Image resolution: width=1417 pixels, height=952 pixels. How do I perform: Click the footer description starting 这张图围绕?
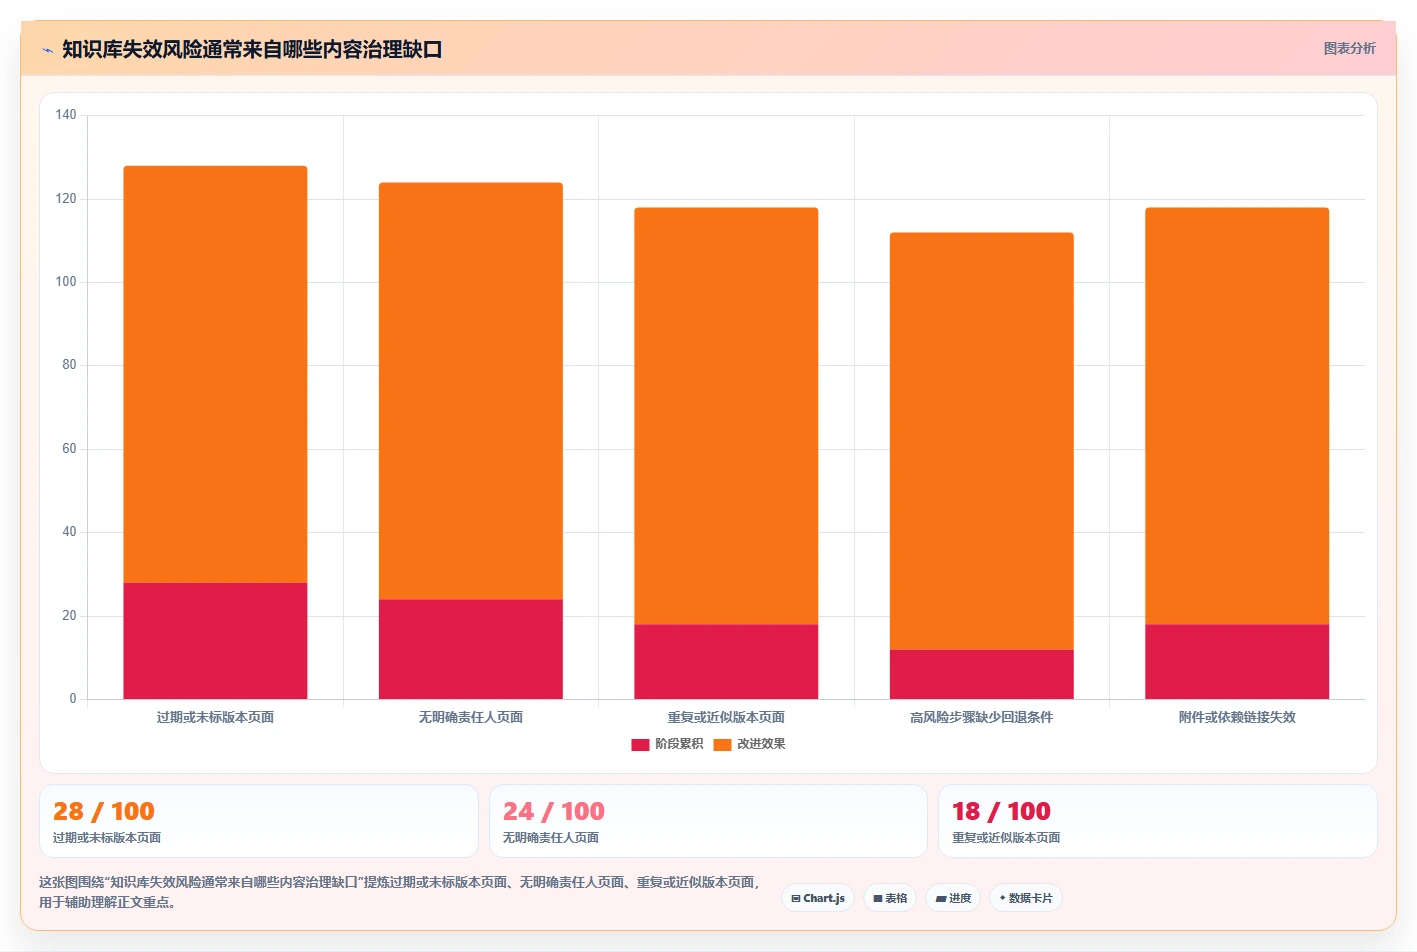[x=401, y=892]
